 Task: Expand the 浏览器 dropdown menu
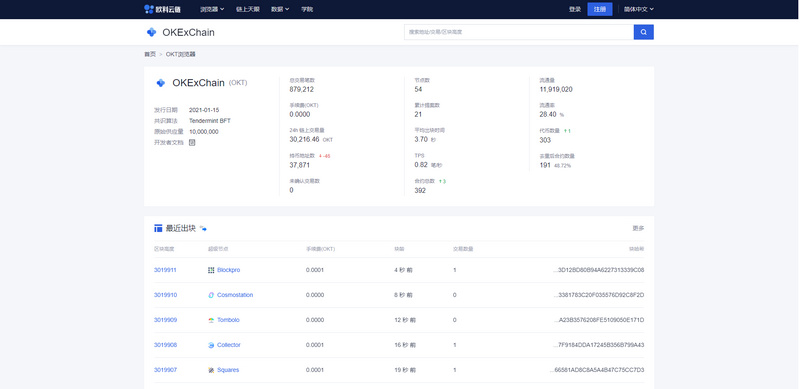pyautogui.click(x=212, y=9)
